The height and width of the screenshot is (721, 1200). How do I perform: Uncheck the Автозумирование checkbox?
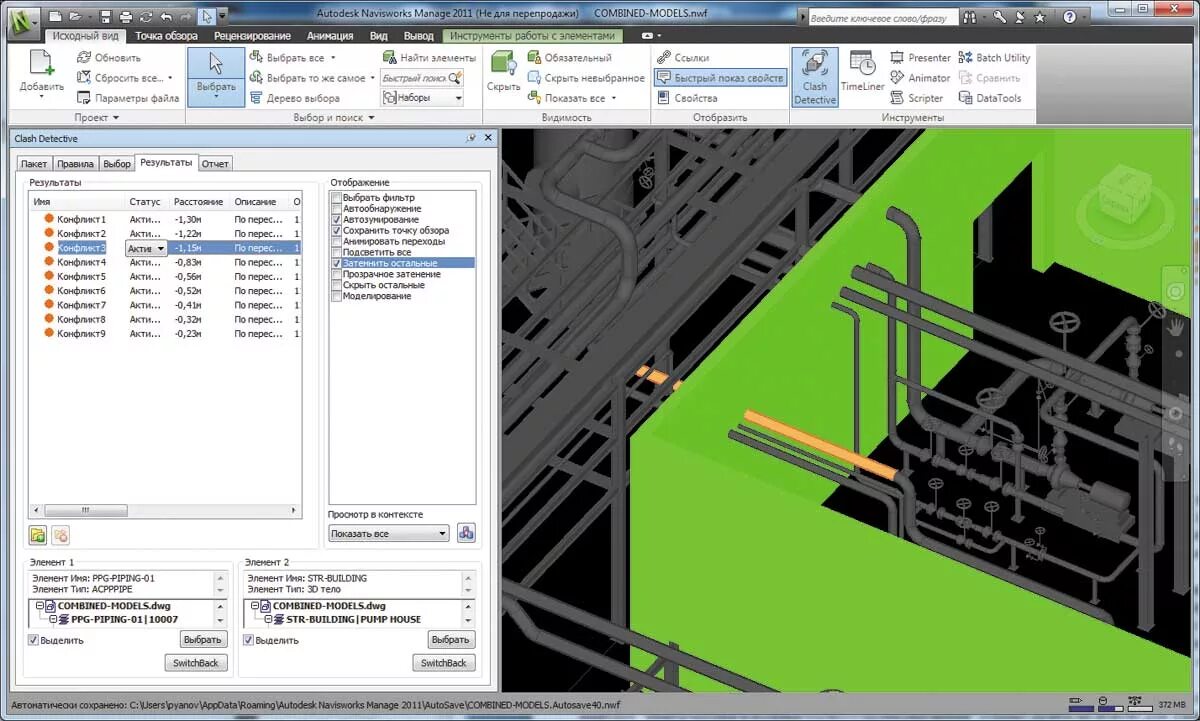coord(337,220)
